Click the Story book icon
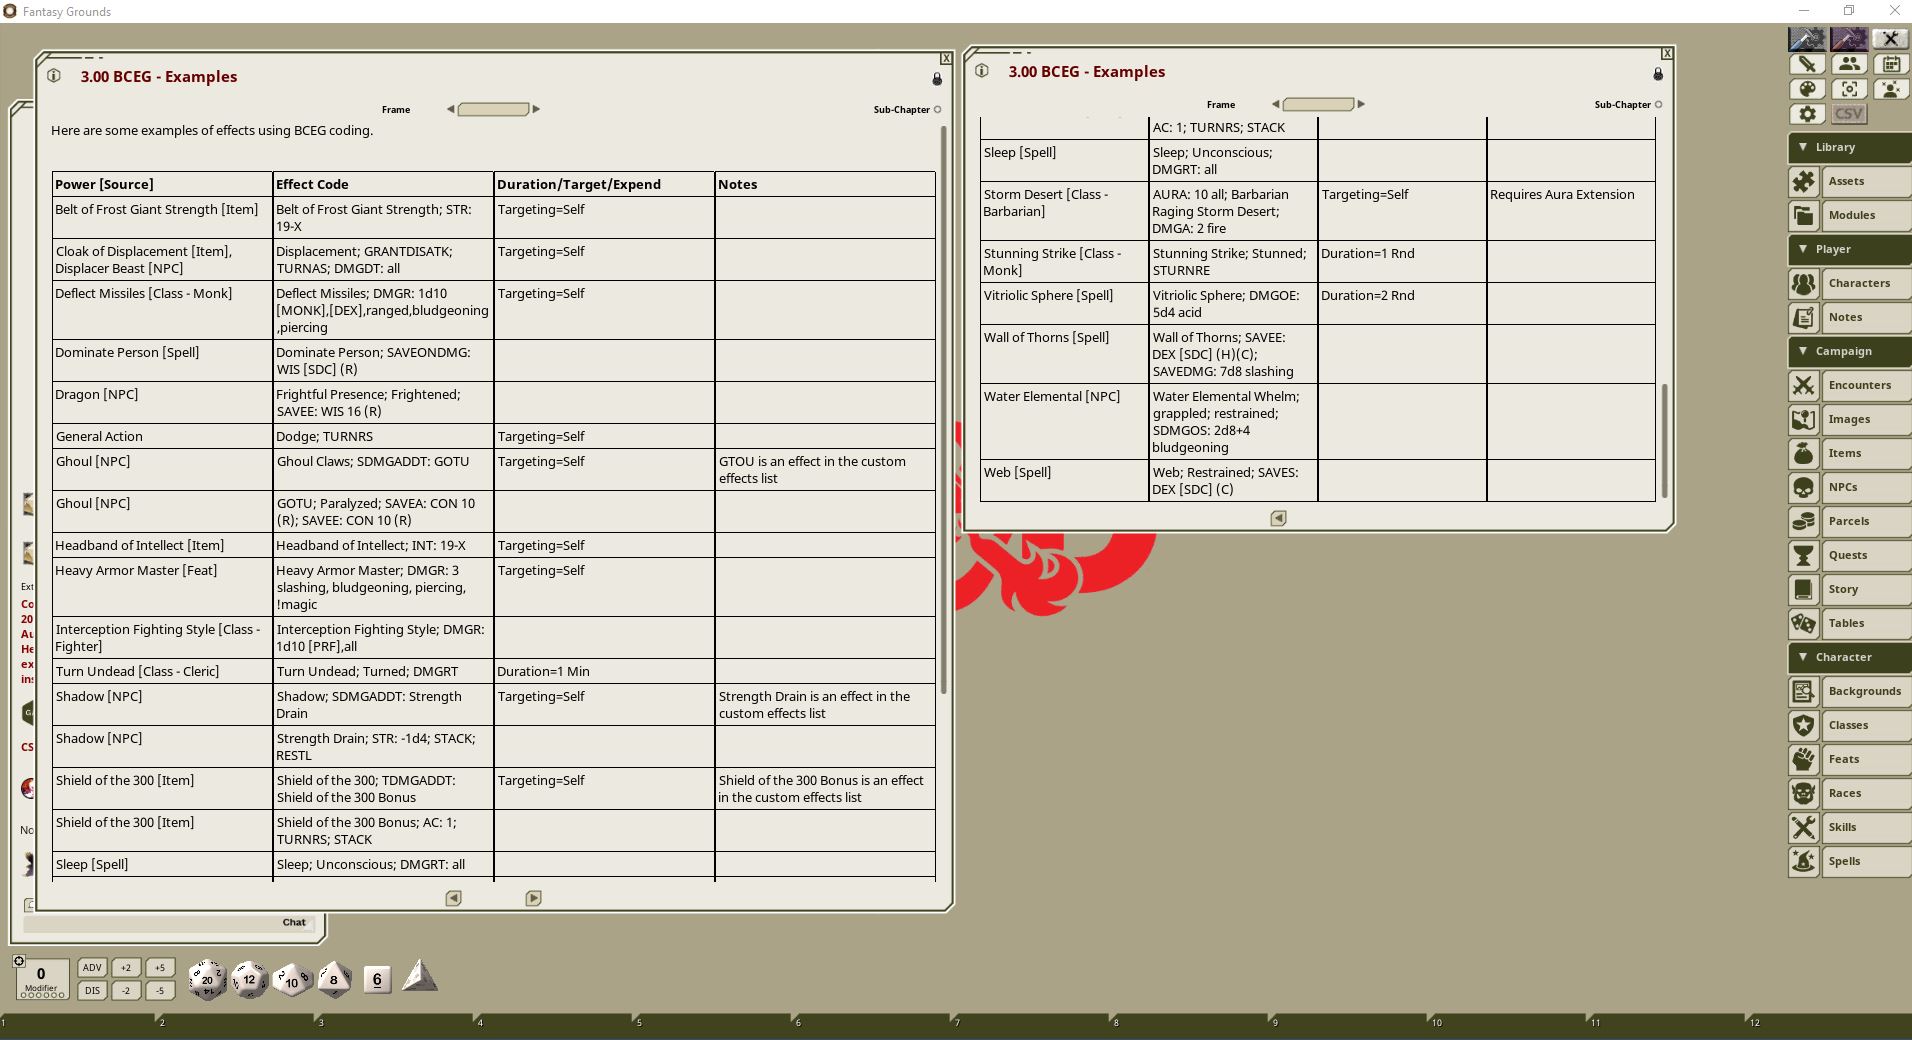The image size is (1912, 1040). coord(1804,589)
